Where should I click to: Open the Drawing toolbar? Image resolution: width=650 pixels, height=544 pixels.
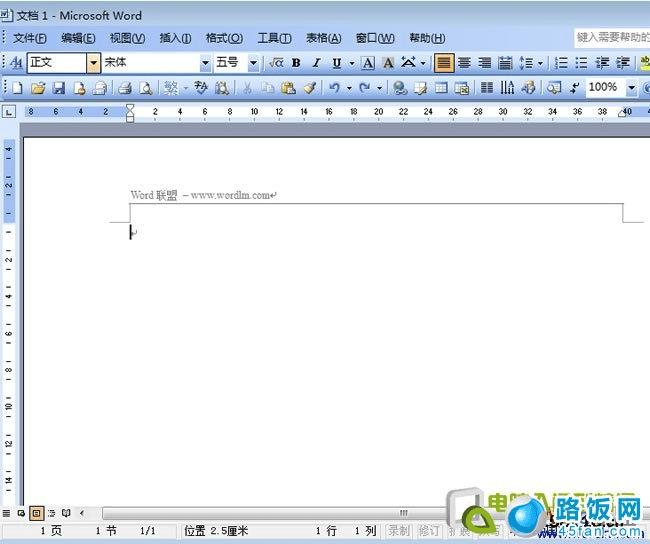click(x=528, y=88)
